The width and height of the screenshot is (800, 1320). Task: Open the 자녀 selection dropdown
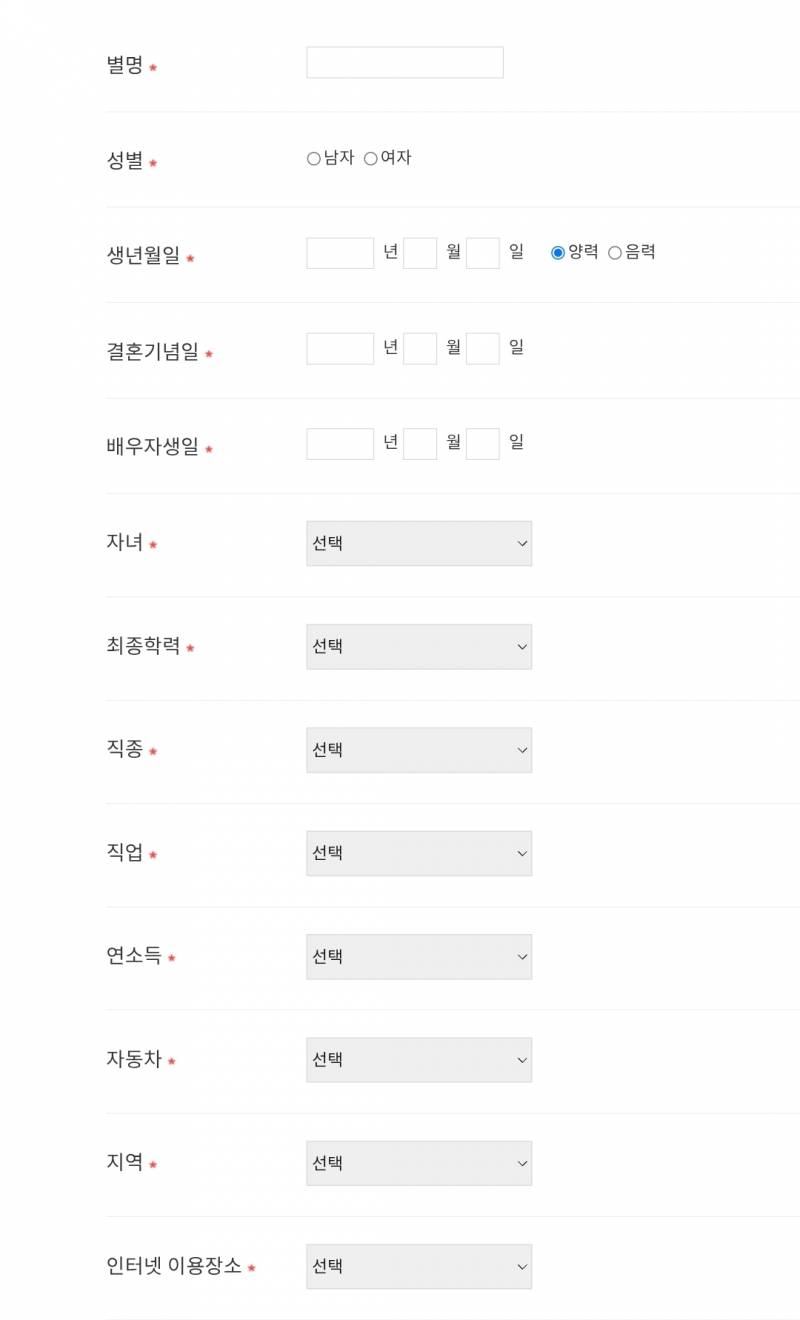tap(418, 543)
